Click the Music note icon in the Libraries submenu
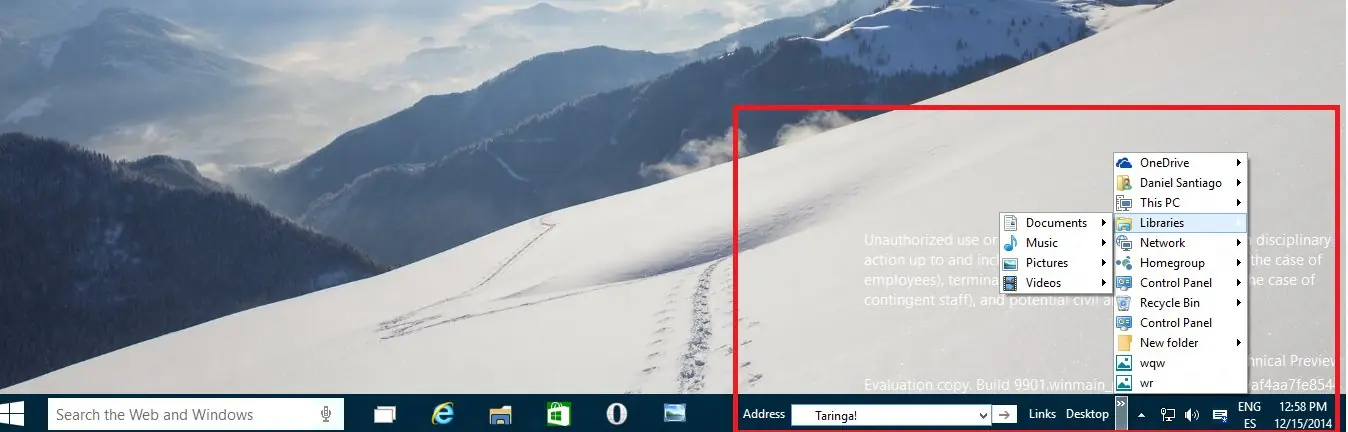 (1010, 243)
